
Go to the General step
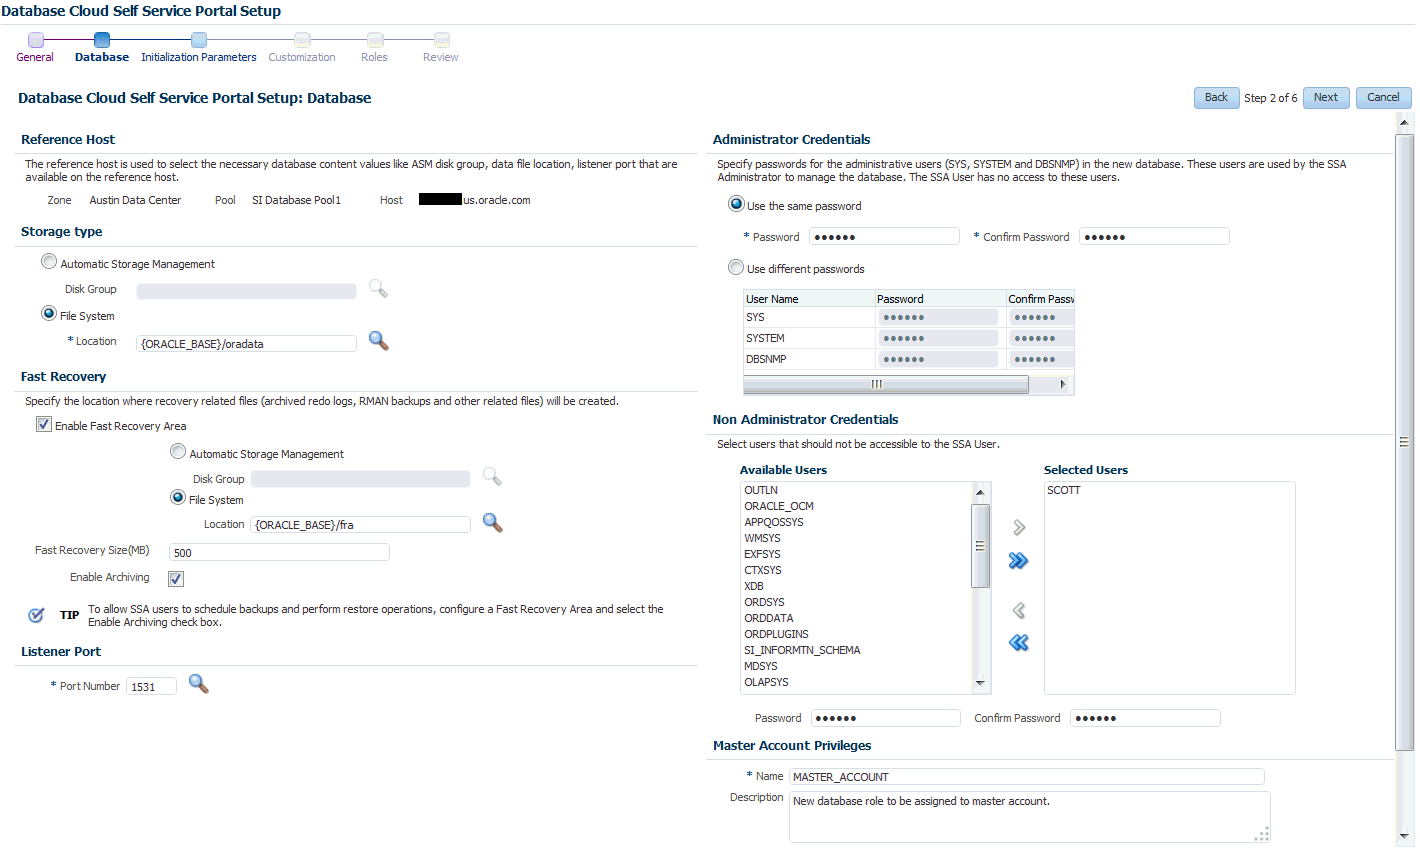[35, 58]
